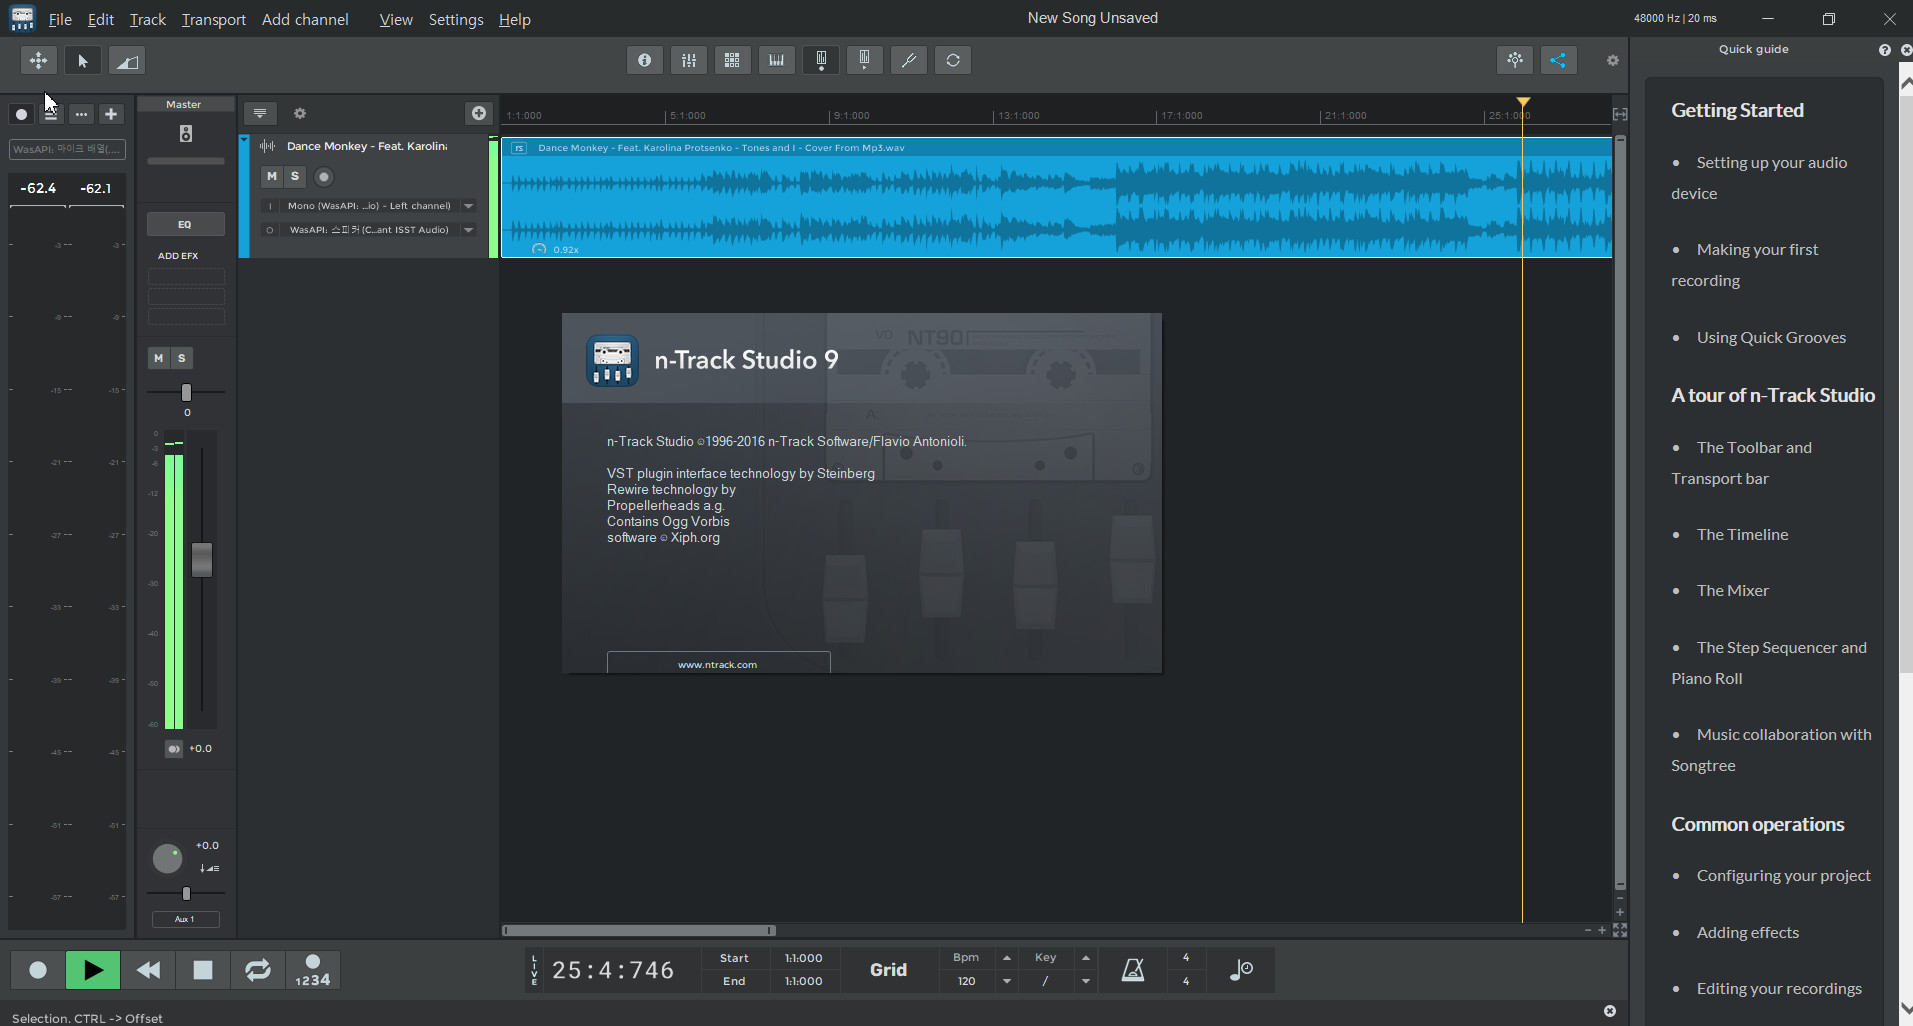Toggle loop playback in transport bar
1913x1026 pixels.
(258, 970)
